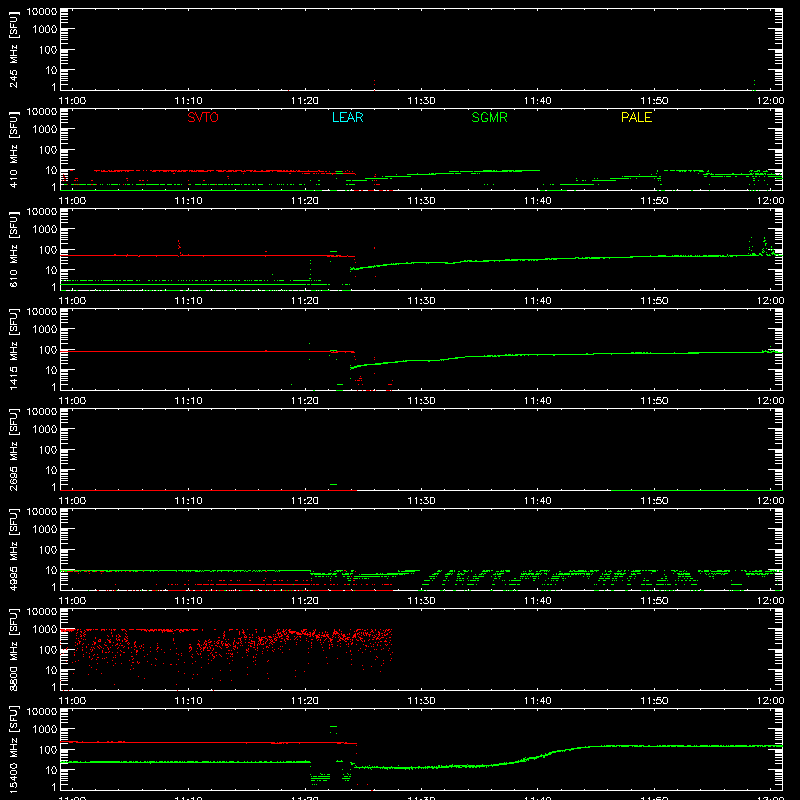This screenshot has height=800, width=800.
Task: Click the 11:40 tick label of the 2695 MHz plot
Action: click(538, 501)
